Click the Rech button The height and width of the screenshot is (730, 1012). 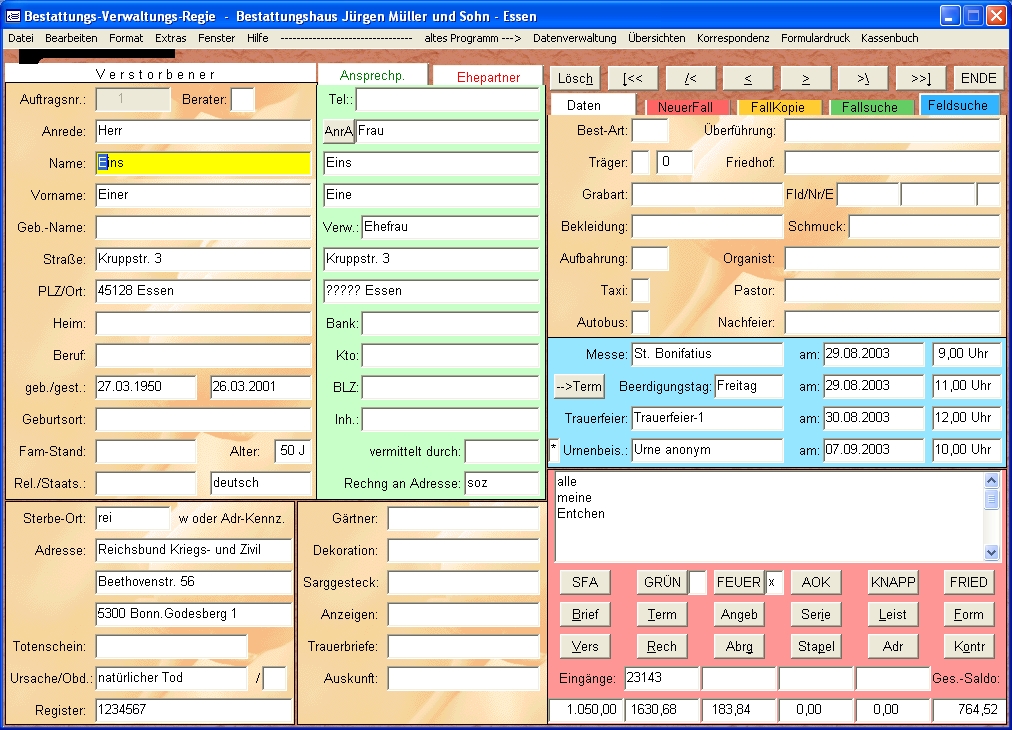pyautogui.click(x=662, y=646)
